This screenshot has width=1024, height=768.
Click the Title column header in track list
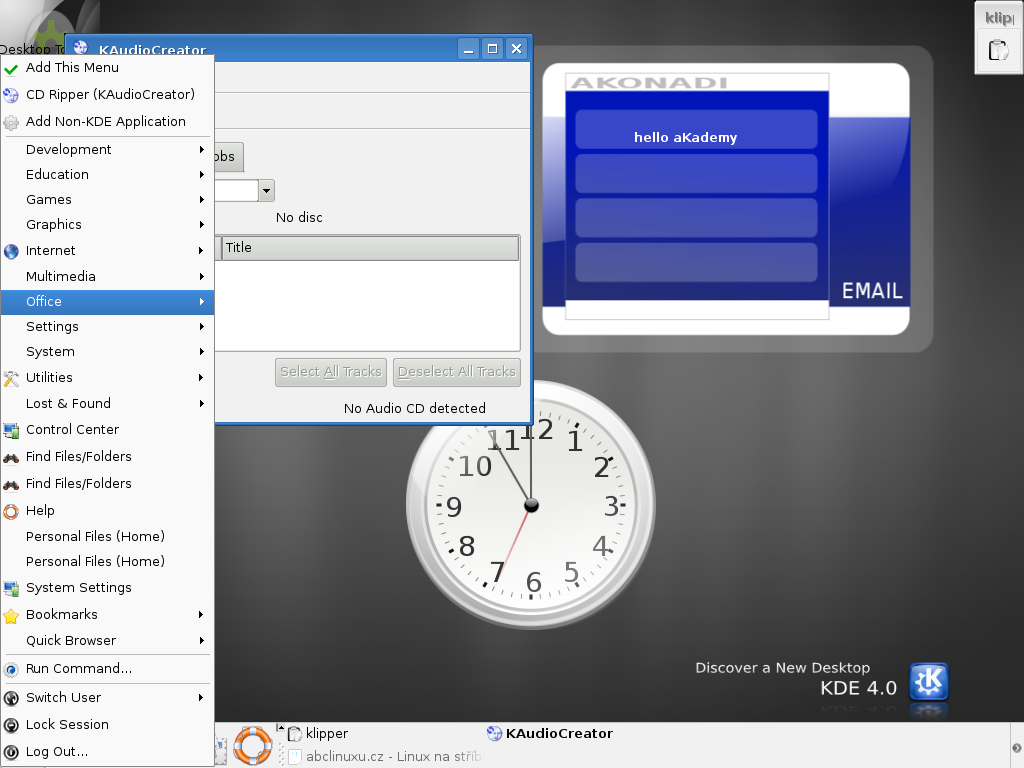point(370,248)
